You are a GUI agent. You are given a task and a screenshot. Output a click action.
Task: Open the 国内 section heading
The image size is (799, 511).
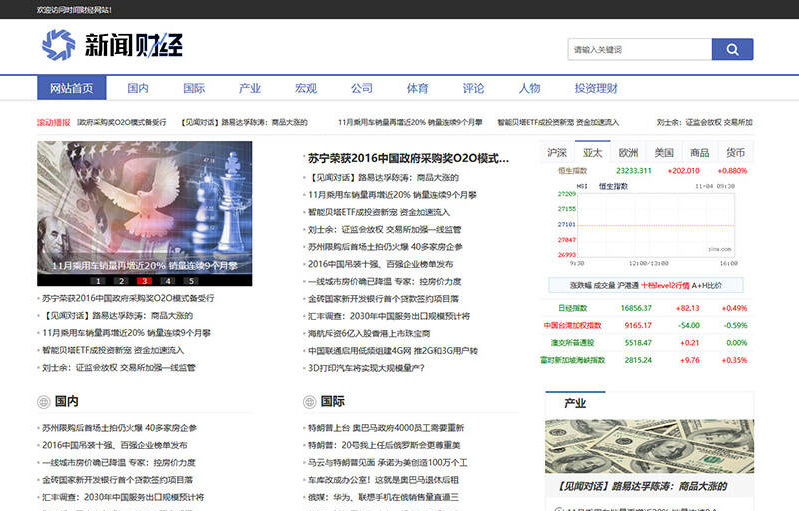click(66, 401)
